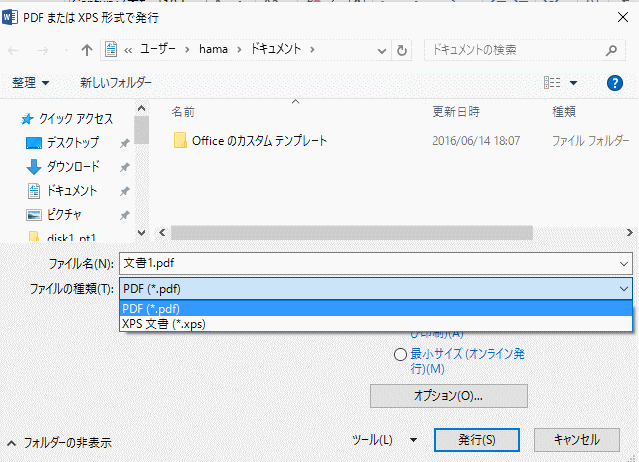
Task: Click 新しいフォルダー button
Action: [116, 83]
